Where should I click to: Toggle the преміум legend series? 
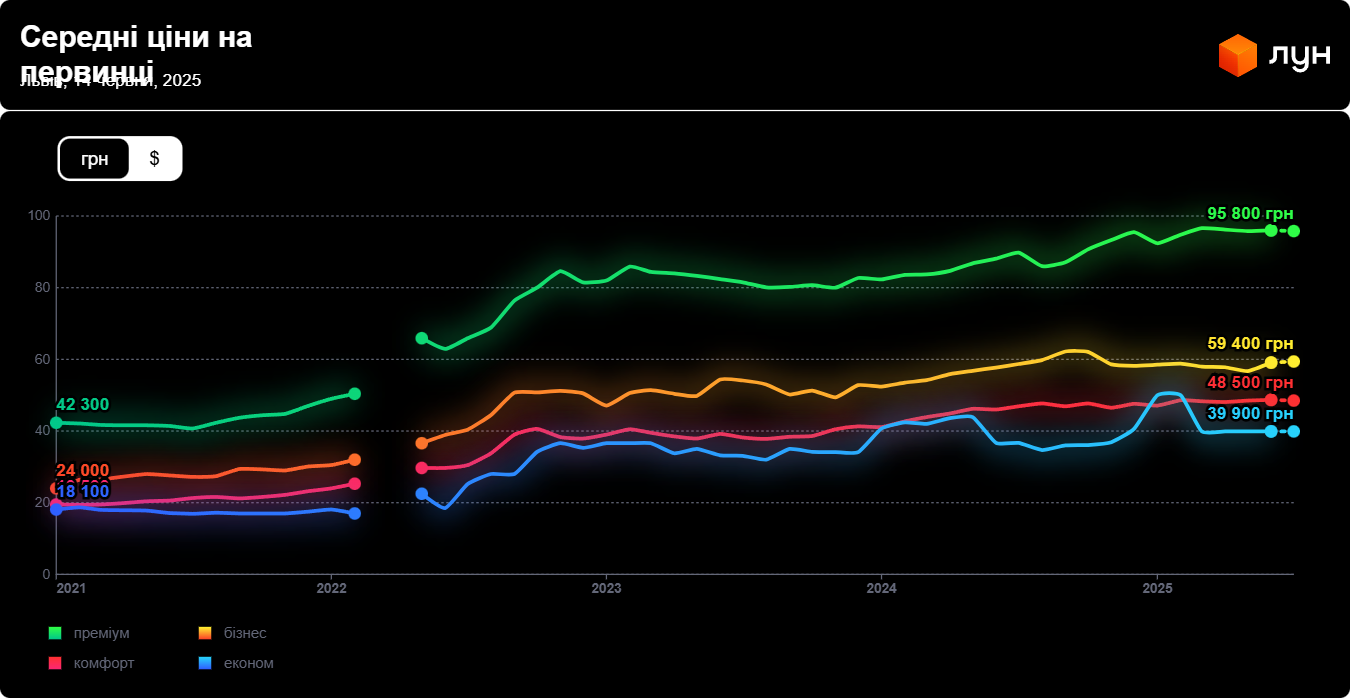(101, 633)
